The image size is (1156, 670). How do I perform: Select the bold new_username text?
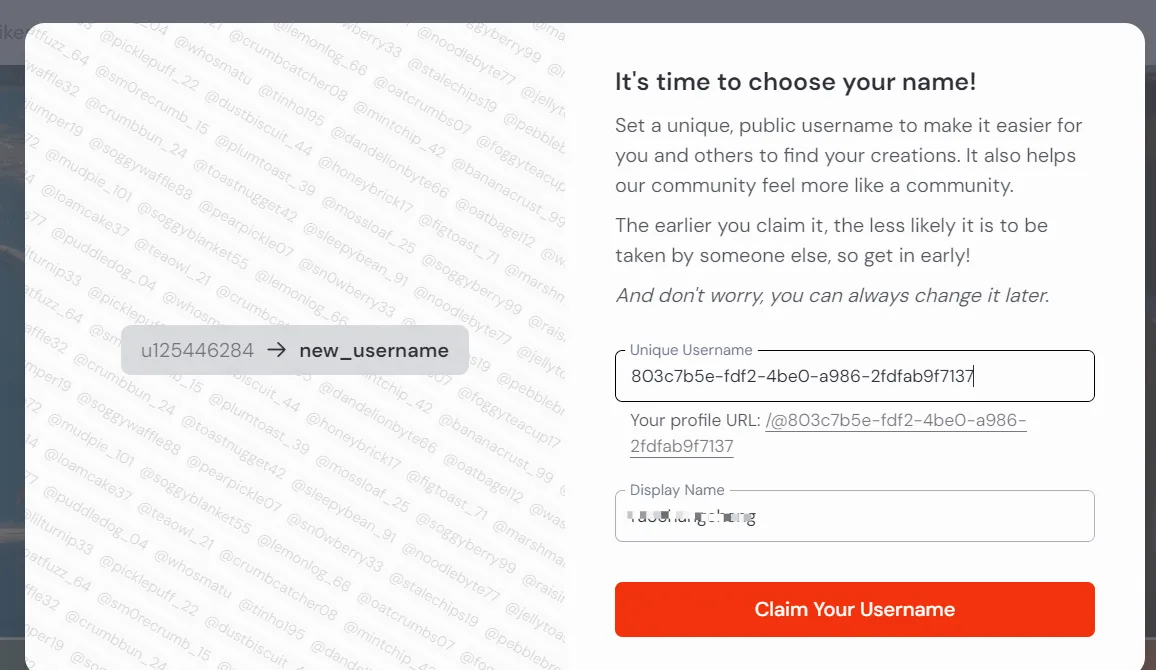pos(374,350)
